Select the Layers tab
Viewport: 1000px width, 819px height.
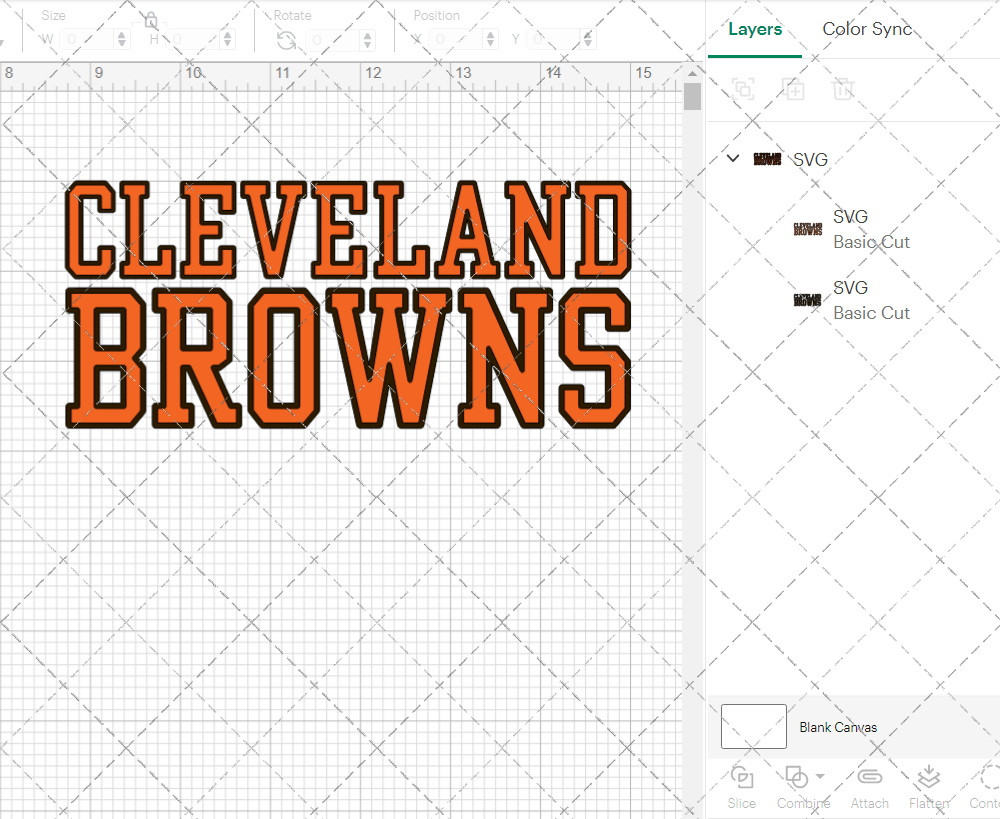(x=755, y=29)
